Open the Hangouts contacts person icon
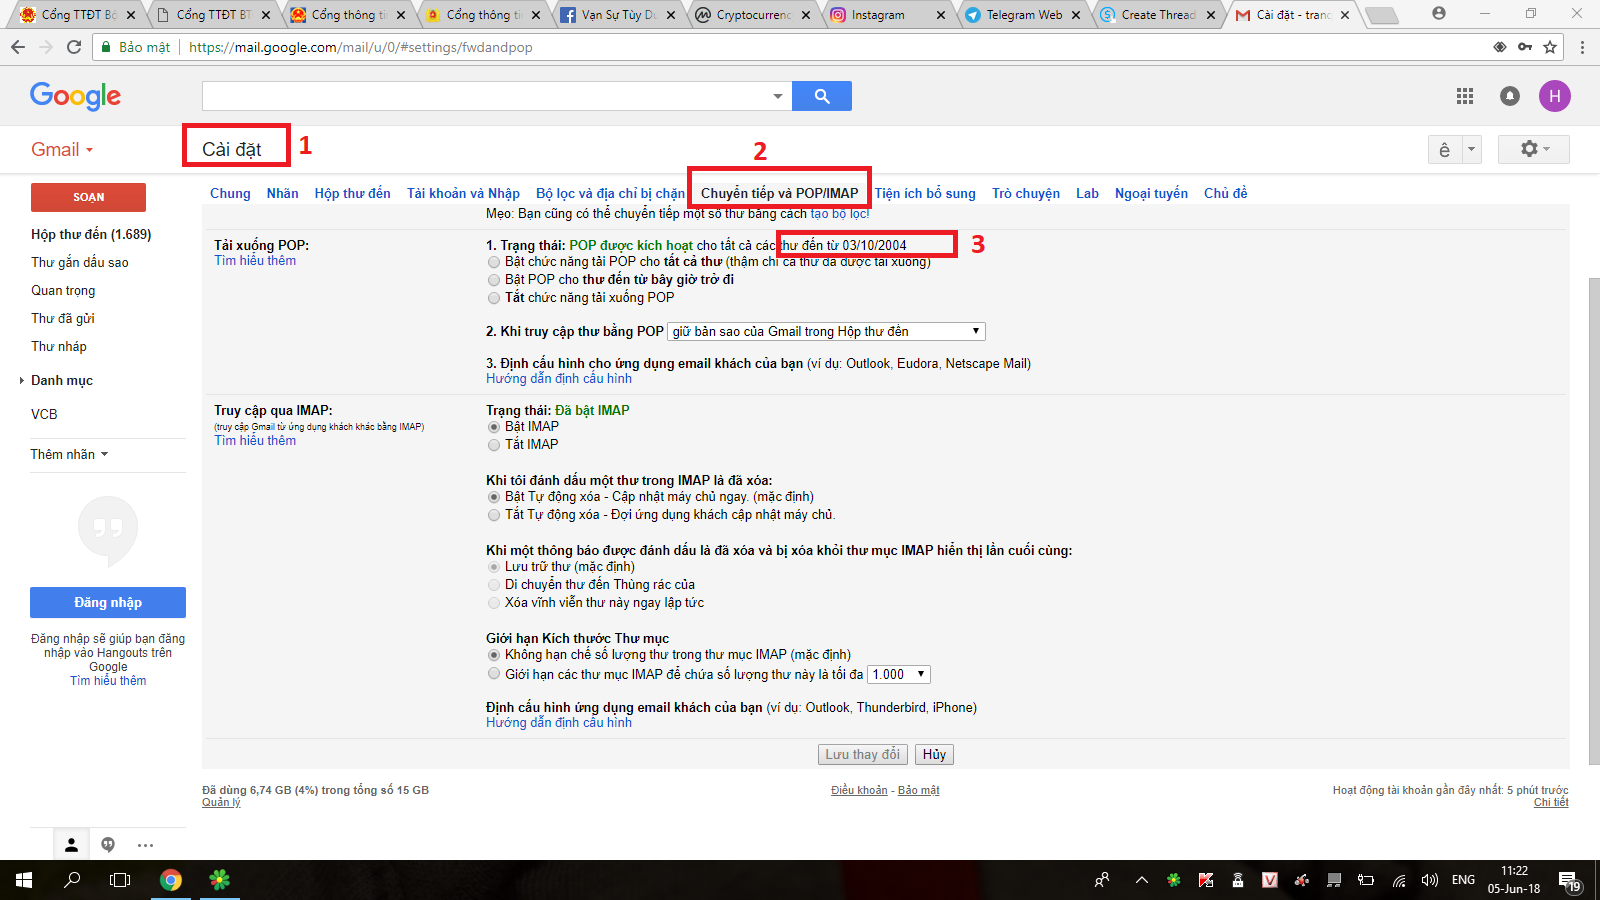The height and width of the screenshot is (900, 1600). 71,845
